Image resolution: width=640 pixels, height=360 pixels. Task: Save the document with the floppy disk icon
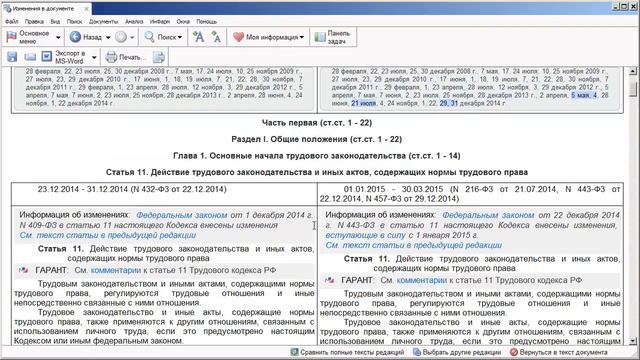coord(12,57)
